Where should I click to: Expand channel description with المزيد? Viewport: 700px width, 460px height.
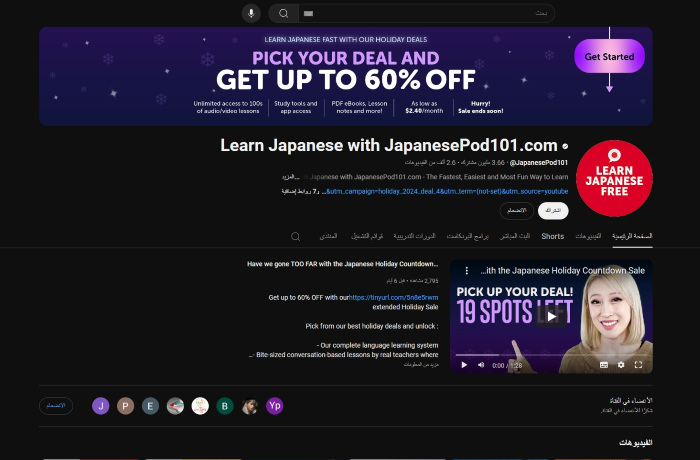coord(291,177)
